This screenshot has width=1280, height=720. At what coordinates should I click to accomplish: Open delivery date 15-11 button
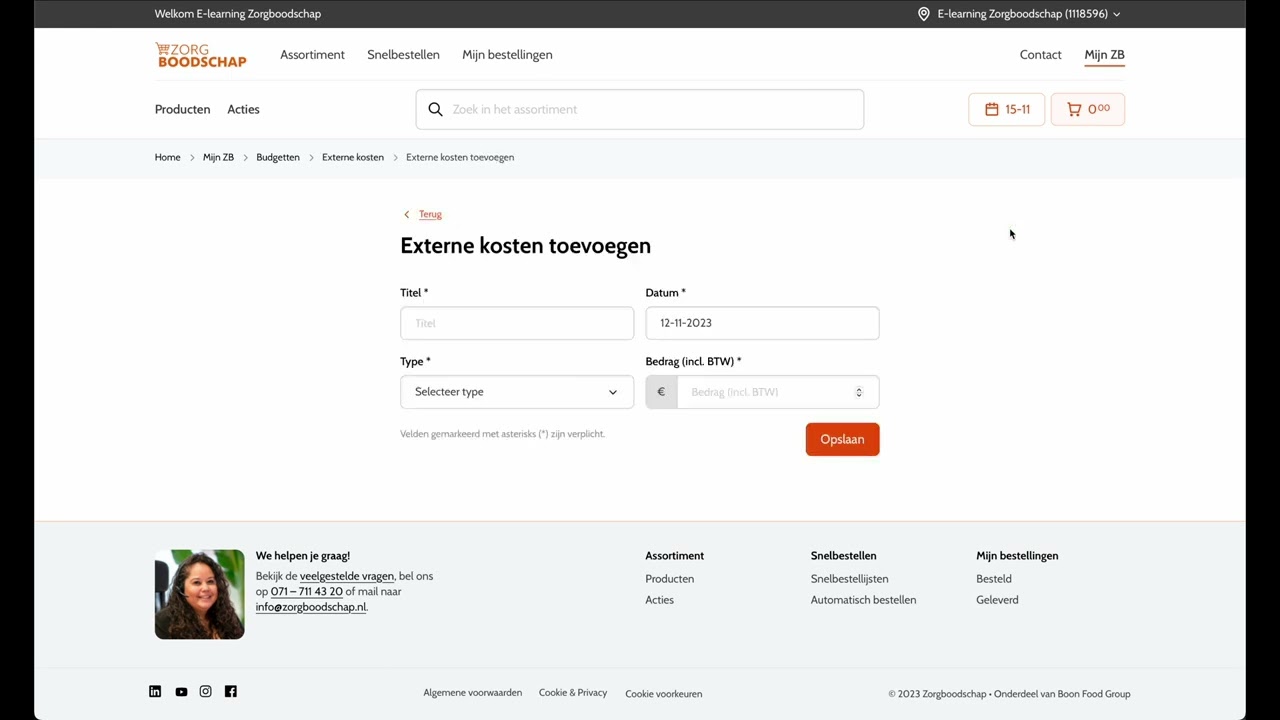[1006, 109]
